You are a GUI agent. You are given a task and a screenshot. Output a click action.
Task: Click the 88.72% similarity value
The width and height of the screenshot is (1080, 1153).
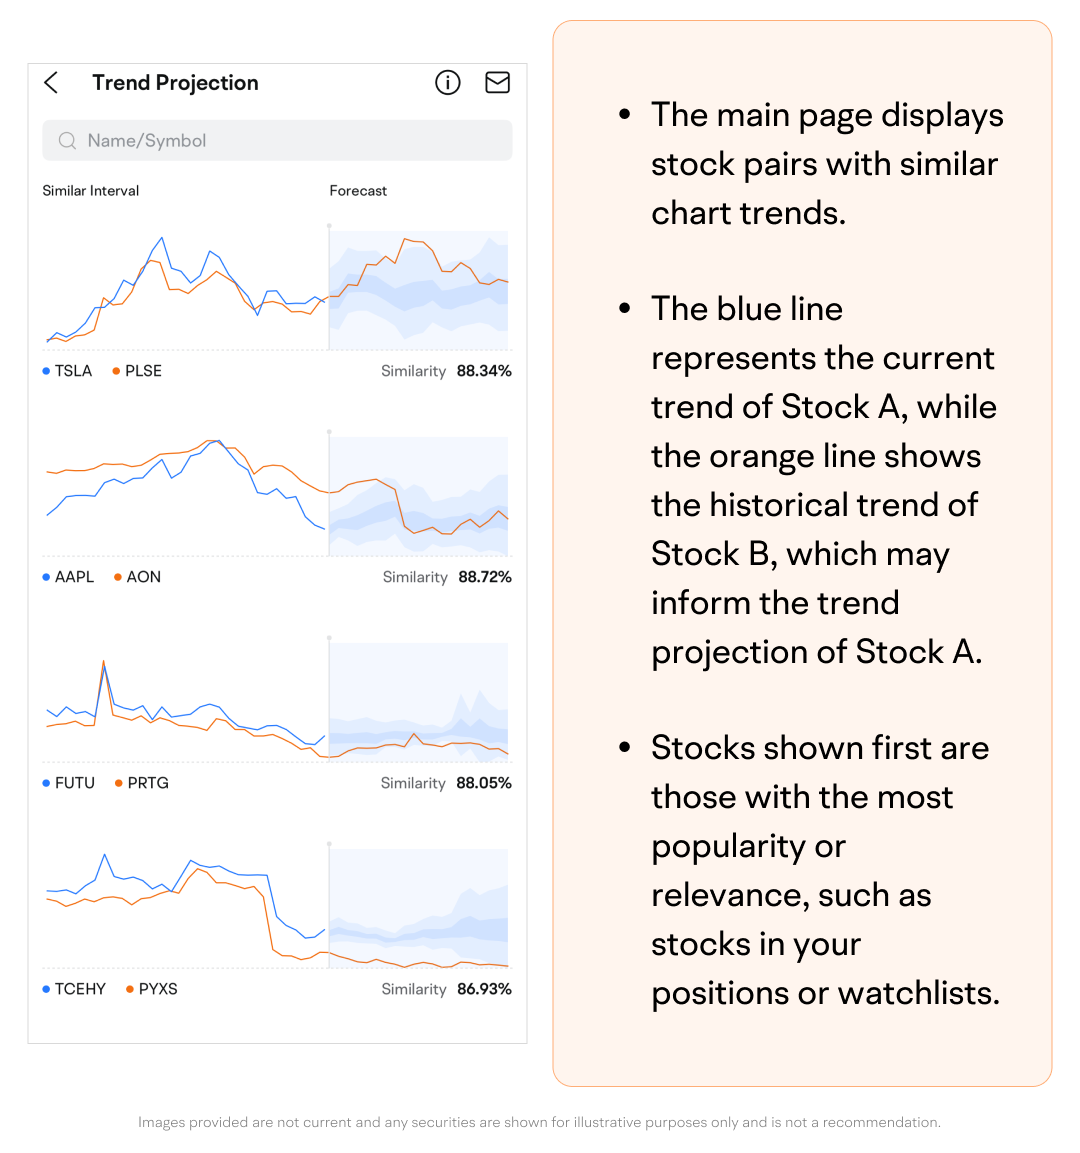click(485, 577)
